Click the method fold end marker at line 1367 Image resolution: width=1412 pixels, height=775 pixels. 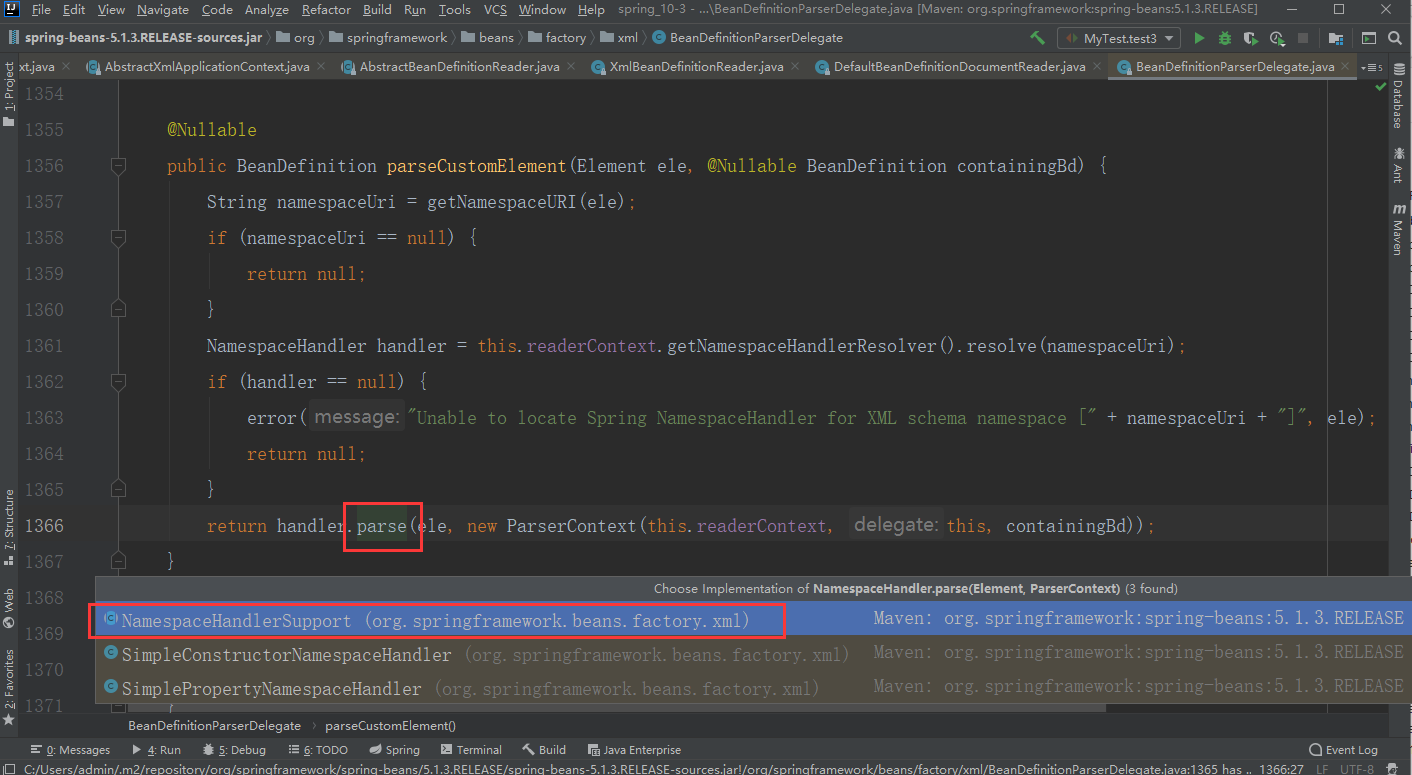point(118,562)
